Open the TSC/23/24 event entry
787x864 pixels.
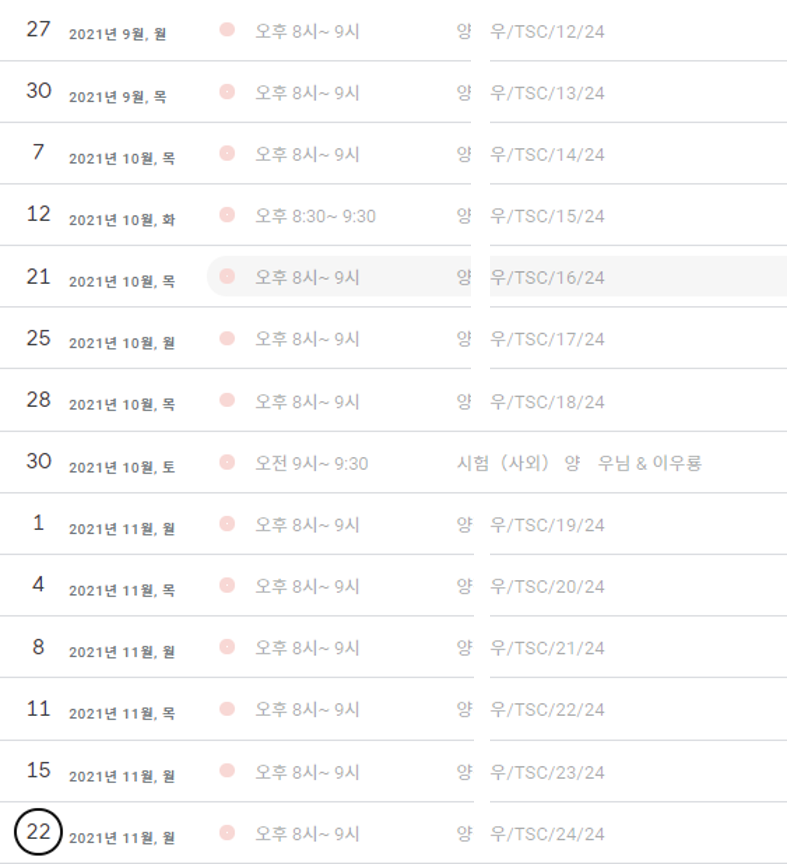[x=547, y=772]
